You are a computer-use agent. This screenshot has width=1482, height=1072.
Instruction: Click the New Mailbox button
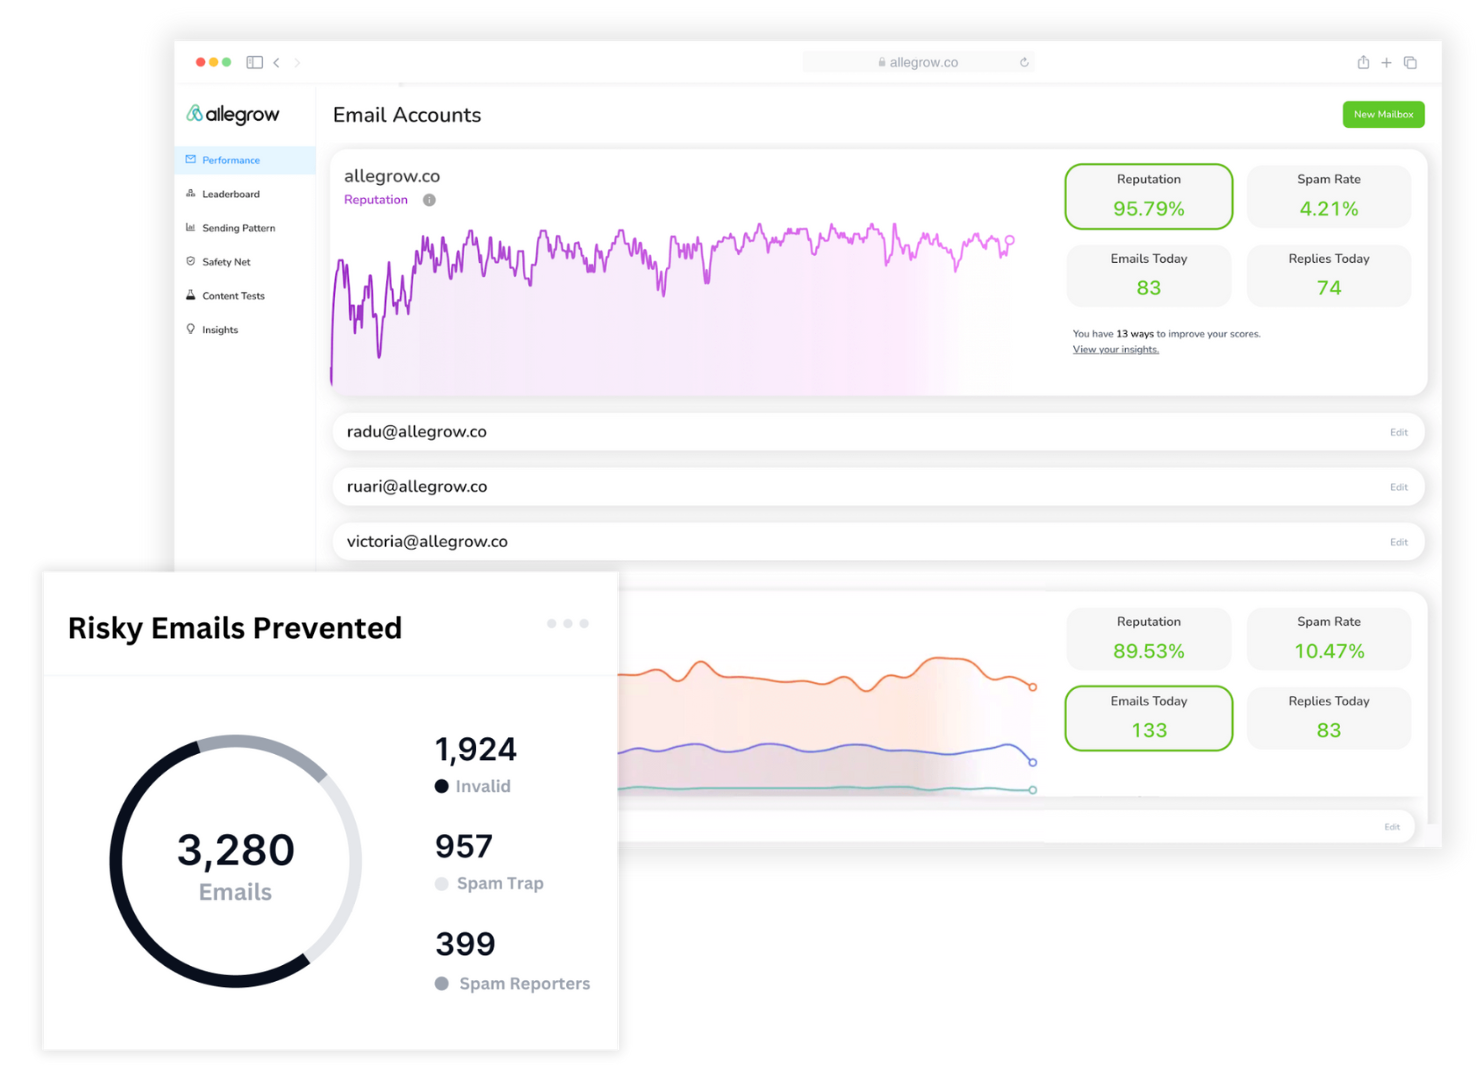coord(1383,114)
